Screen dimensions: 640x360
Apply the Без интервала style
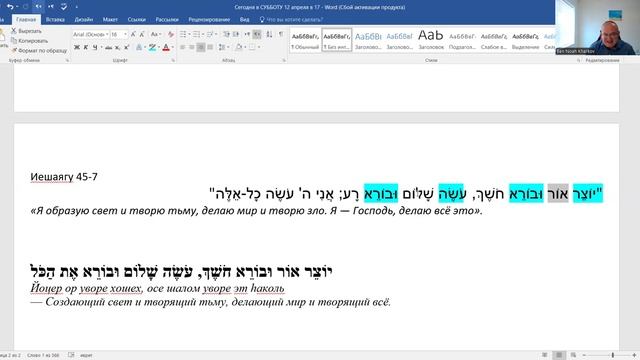(x=337, y=40)
